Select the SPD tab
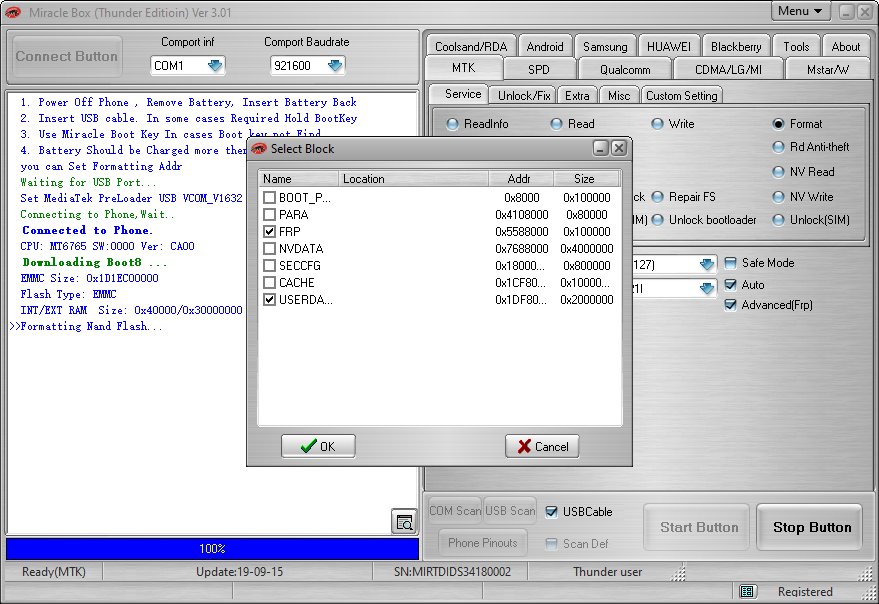This screenshot has width=879, height=604. coord(539,70)
